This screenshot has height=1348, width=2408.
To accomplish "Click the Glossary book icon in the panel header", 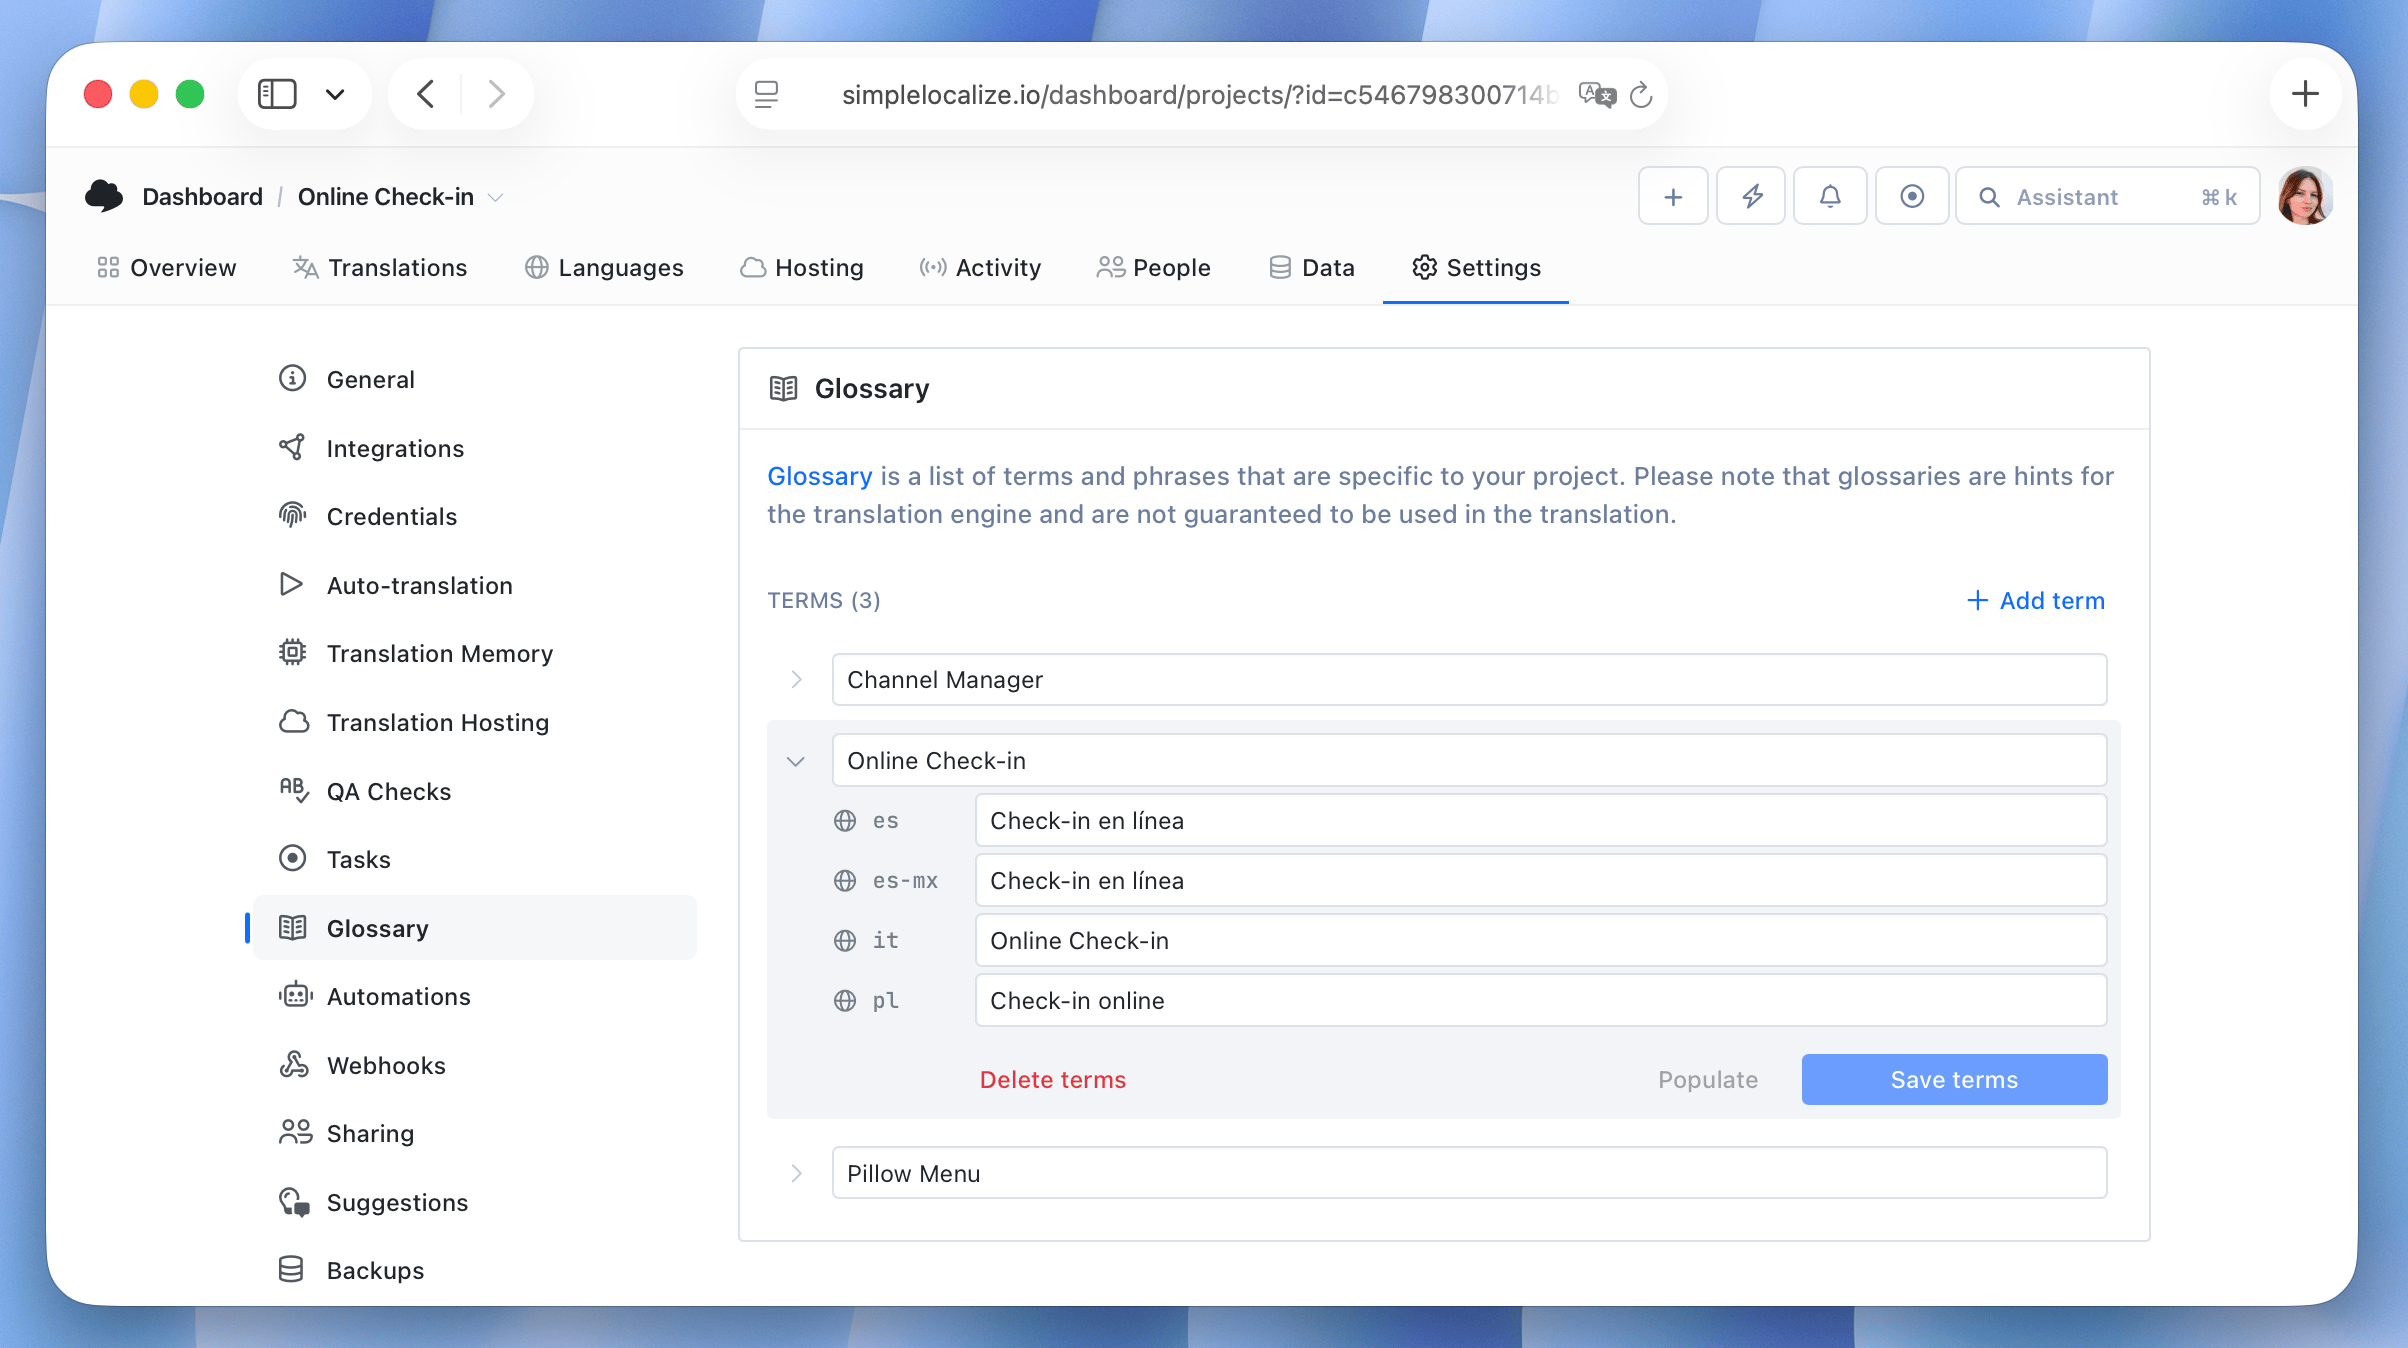I will coord(783,389).
